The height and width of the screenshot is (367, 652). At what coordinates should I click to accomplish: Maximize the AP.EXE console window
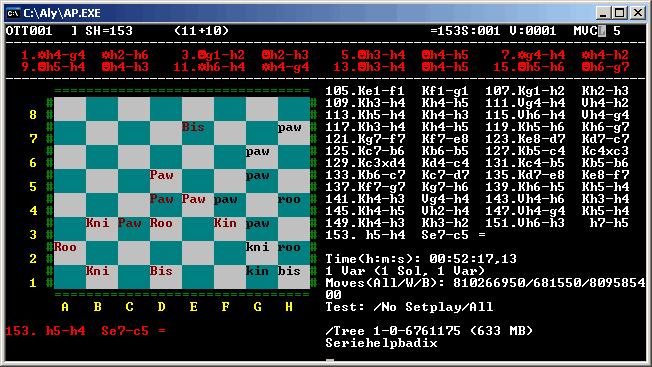[620, 13]
